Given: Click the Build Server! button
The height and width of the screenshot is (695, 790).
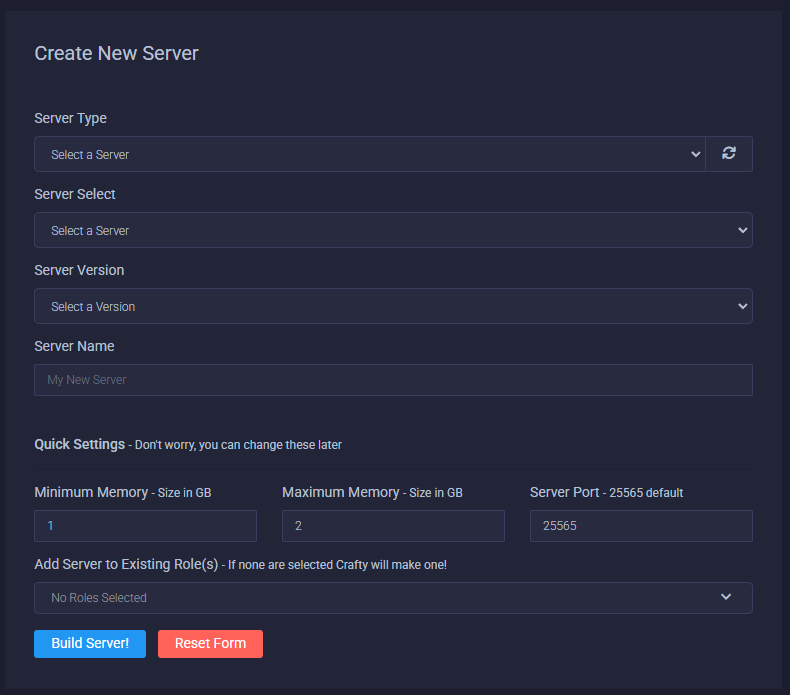Looking at the screenshot, I should click(90, 644).
